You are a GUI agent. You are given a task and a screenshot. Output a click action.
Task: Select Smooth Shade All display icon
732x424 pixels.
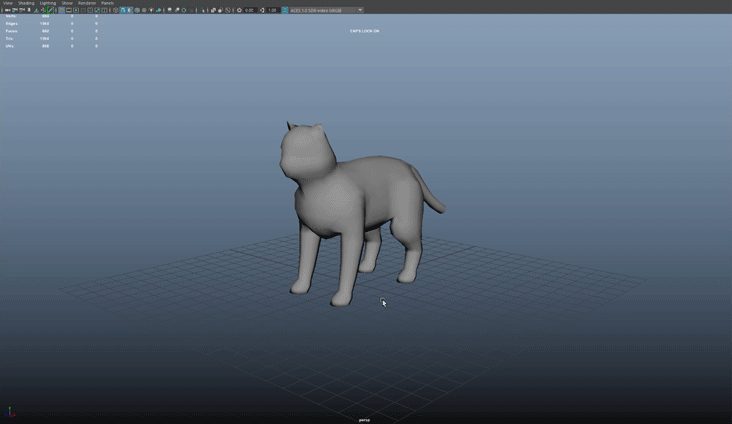123,10
